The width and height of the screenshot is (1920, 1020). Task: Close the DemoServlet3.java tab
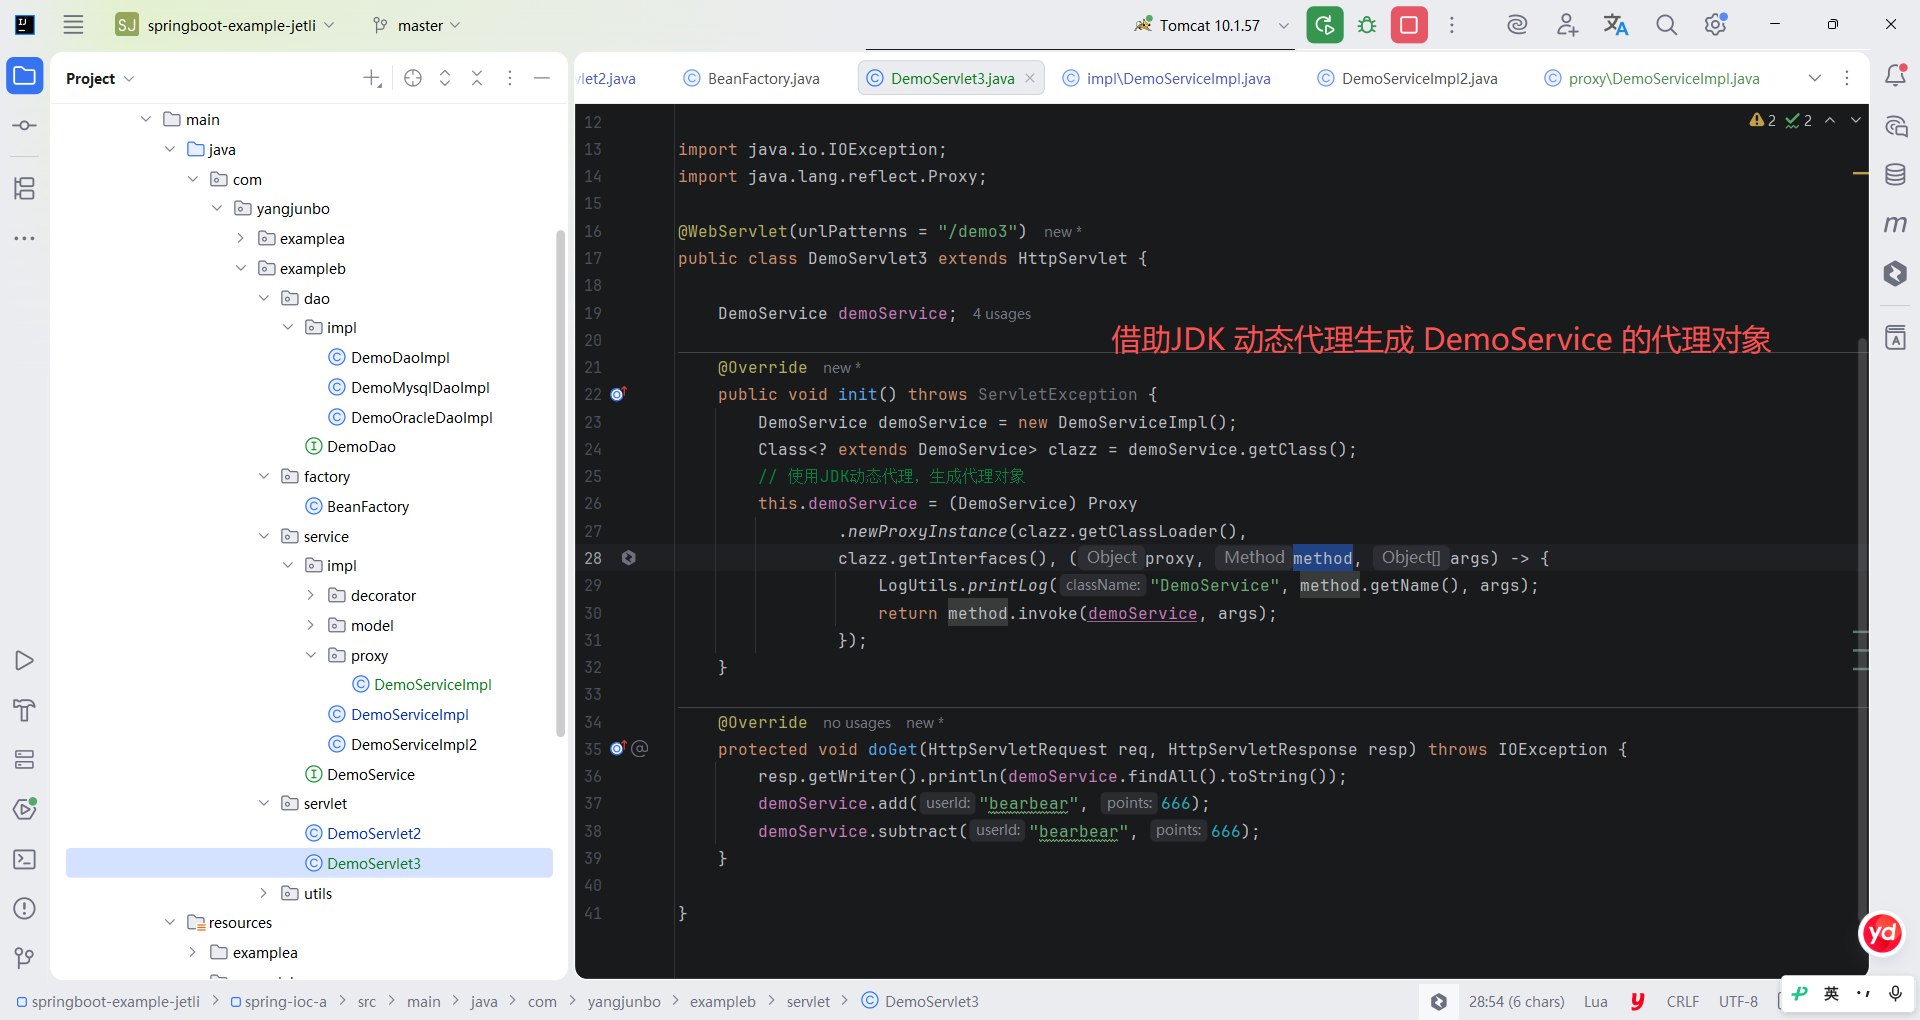pos(1030,78)
